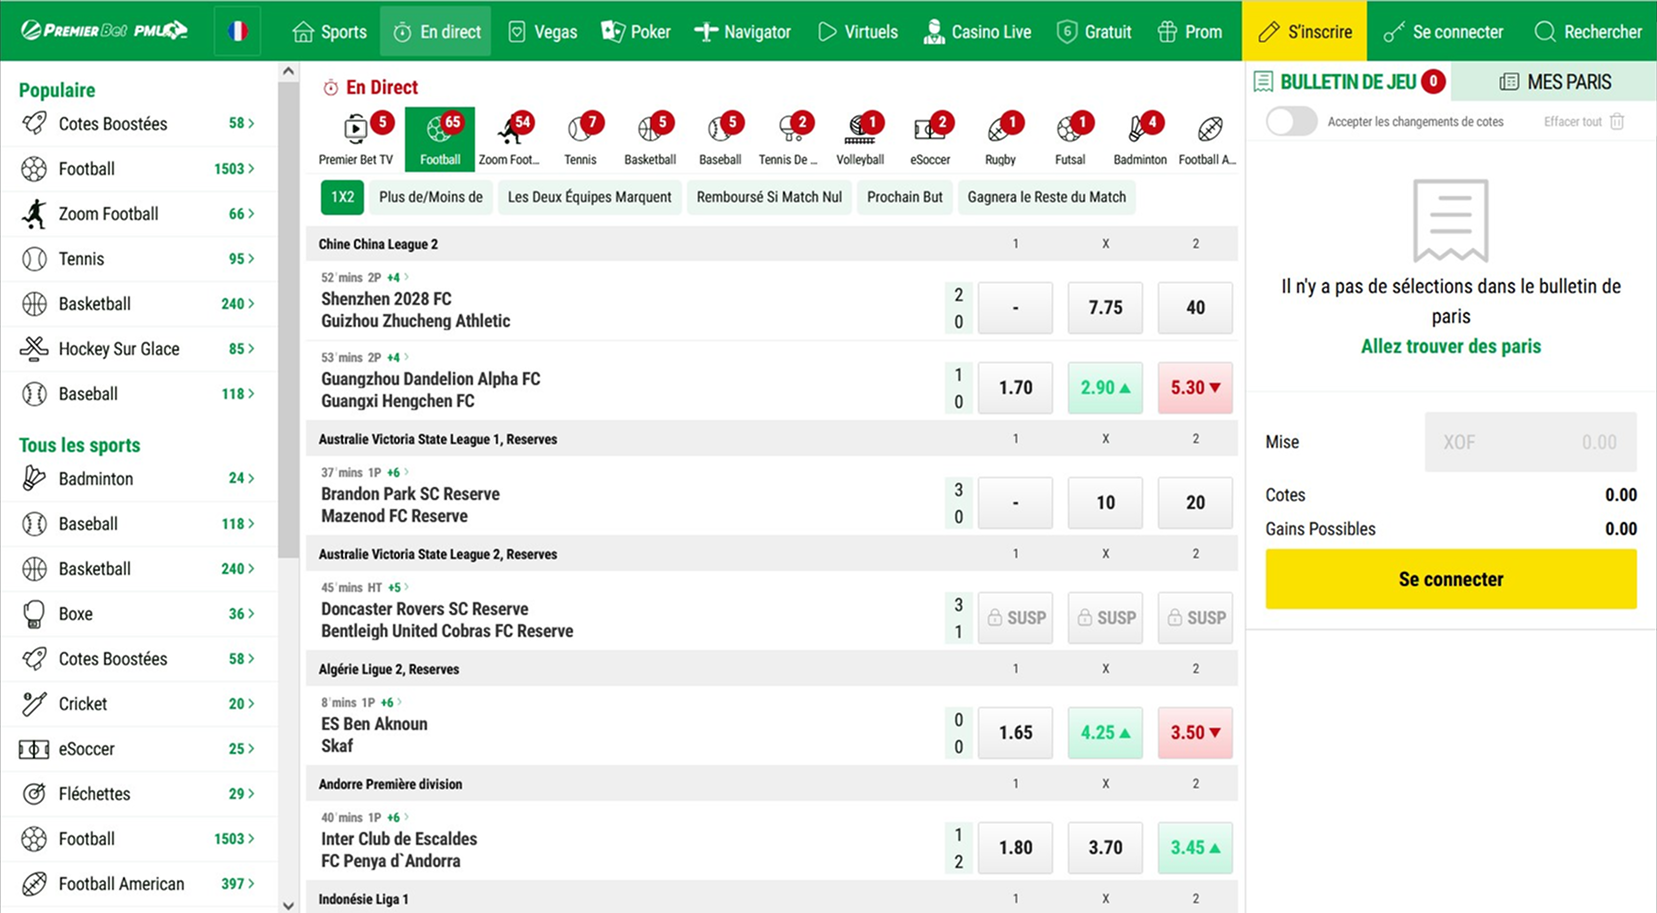The image size is (1657, 913).
Task: Click the Fléchettes target icon in sidebar
Action: [34, 794]
